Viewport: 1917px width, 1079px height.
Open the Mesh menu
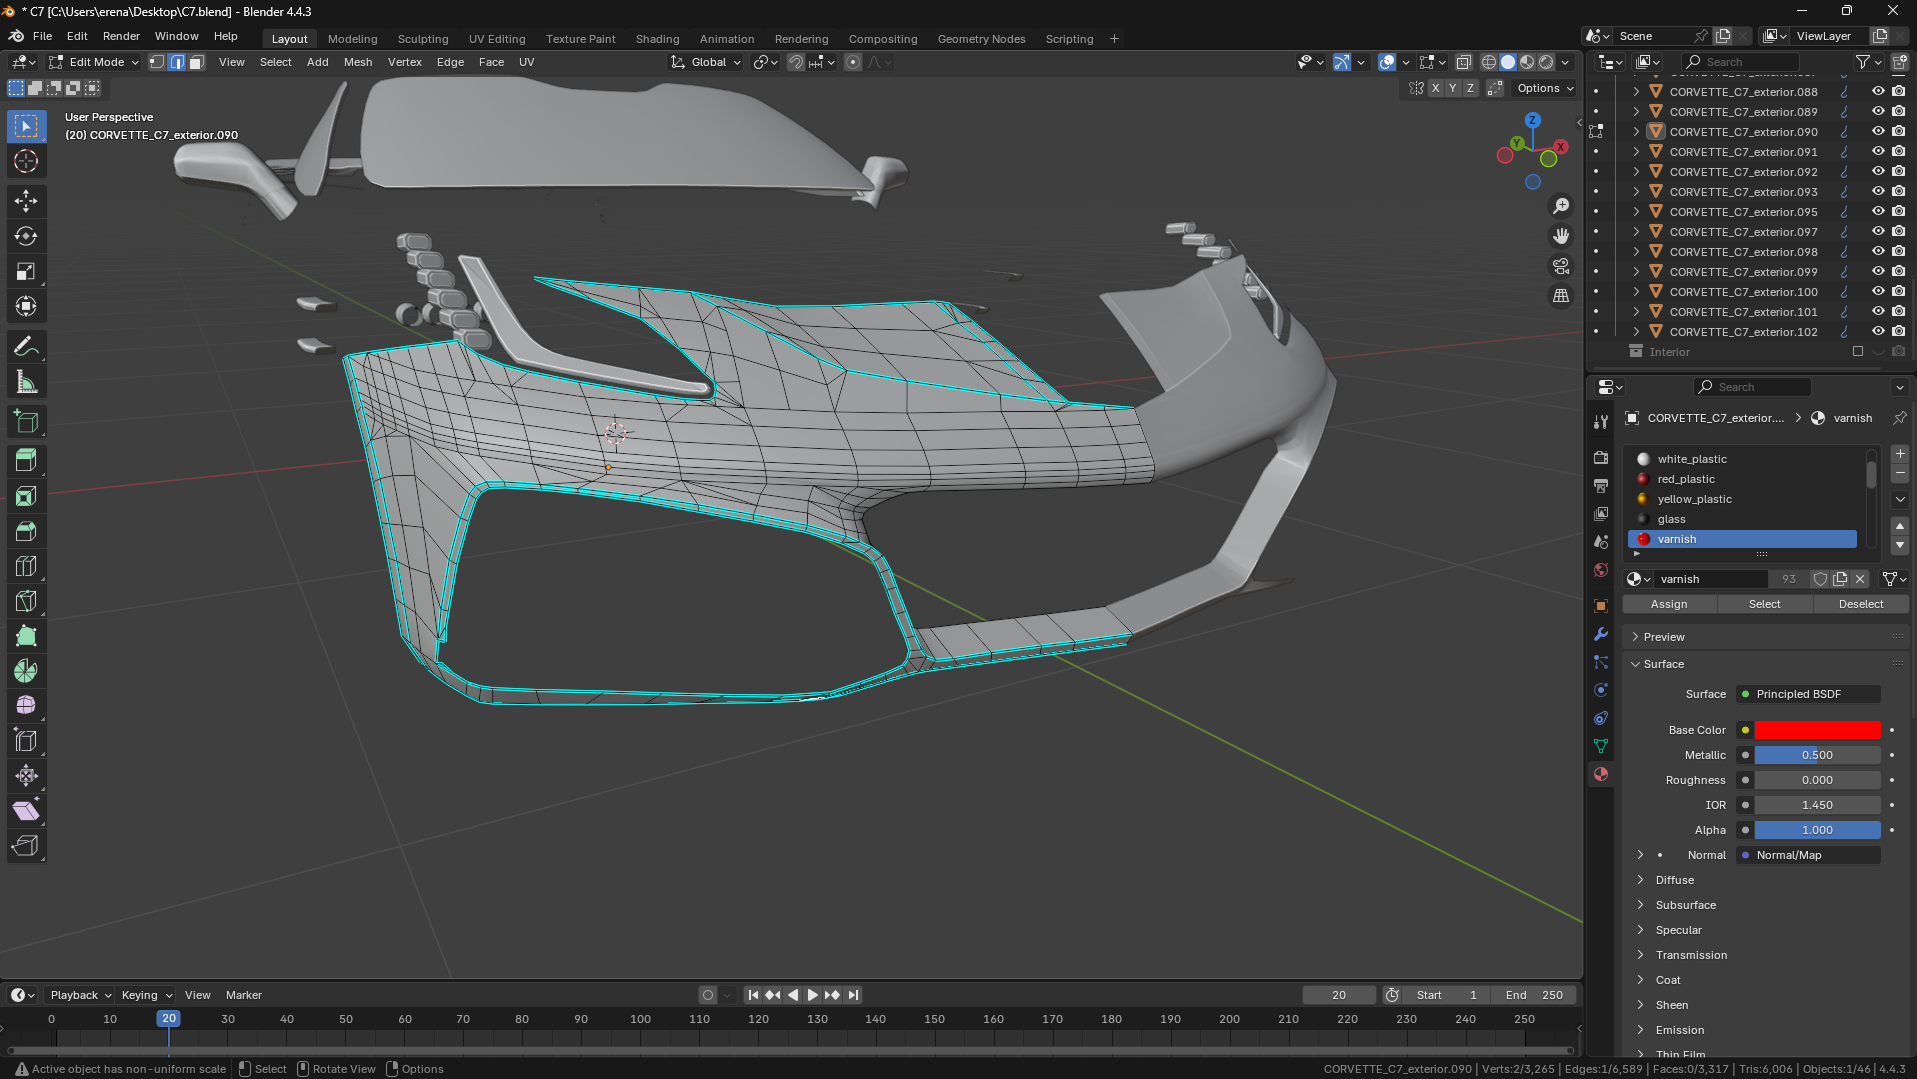click(x=357, y=62)
